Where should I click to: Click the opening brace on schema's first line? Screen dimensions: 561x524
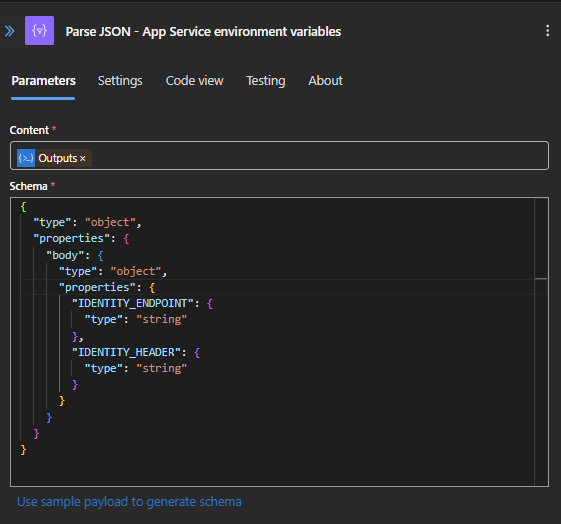point(24,206)
